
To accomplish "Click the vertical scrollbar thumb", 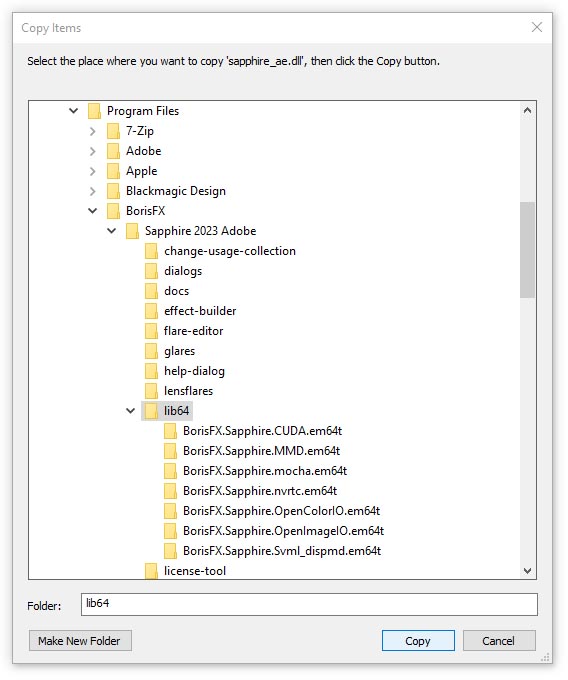I will 527,250.
